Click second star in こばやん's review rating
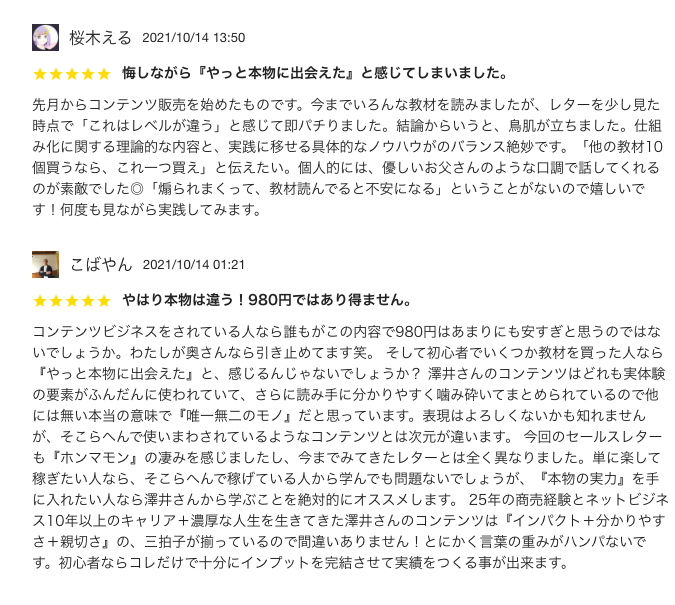Viewport: 675px width, 605px height. [x=56, y=300]
